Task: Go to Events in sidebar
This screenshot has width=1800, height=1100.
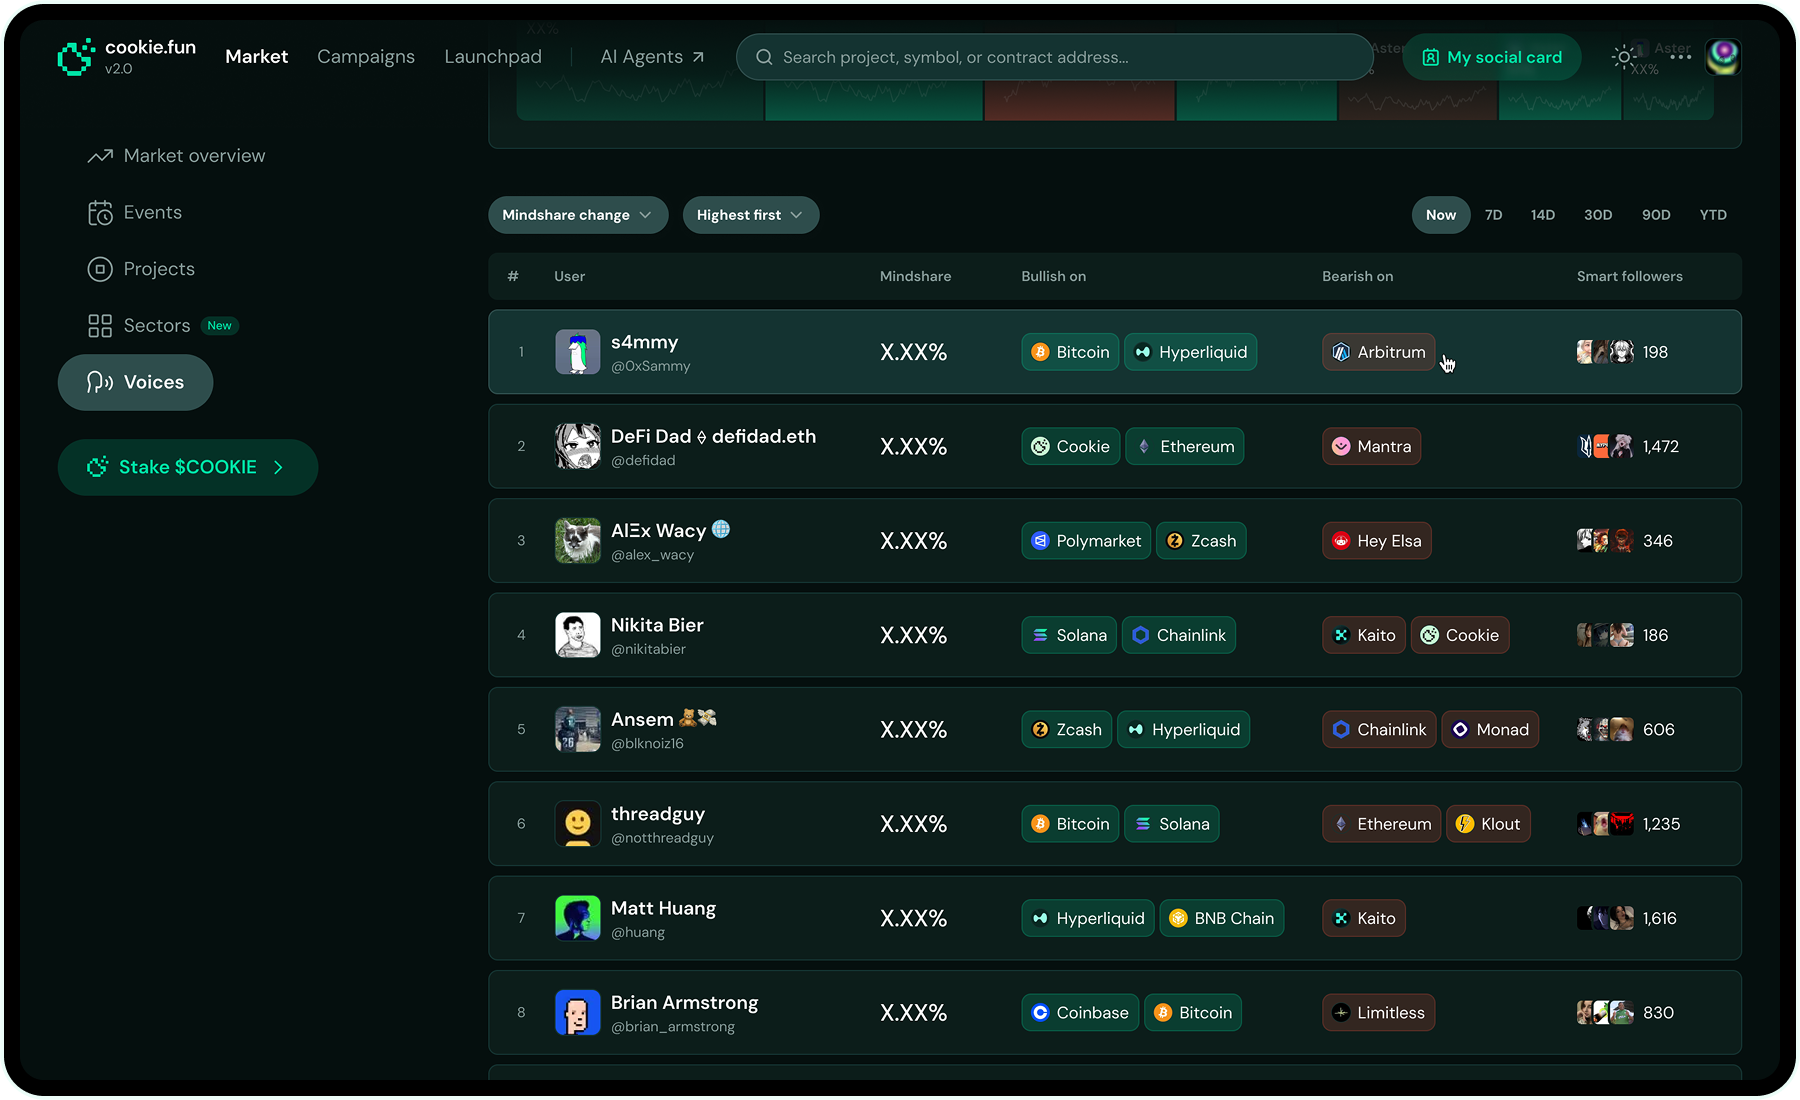Action: (135, 213)
